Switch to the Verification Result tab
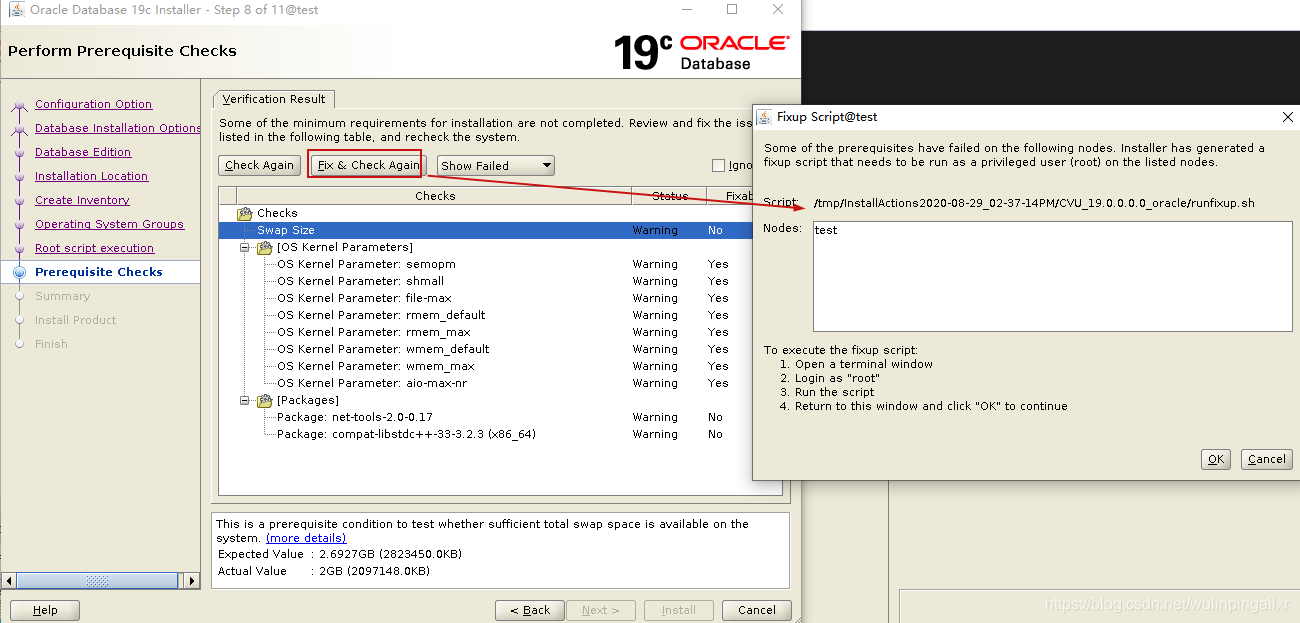Image resolution: width=1300 pixels, height=623 pixels. point(274,99)
